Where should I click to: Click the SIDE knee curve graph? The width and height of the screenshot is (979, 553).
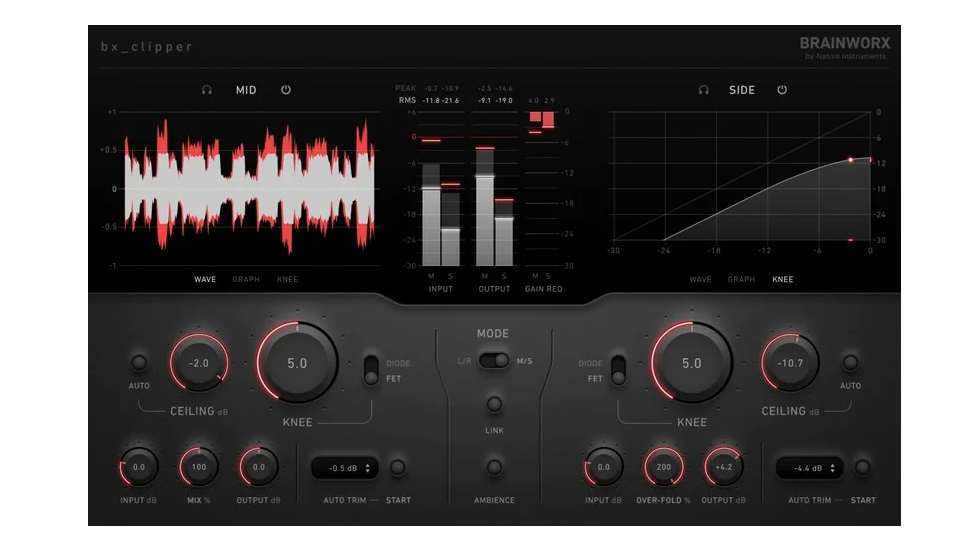point(741,177)
